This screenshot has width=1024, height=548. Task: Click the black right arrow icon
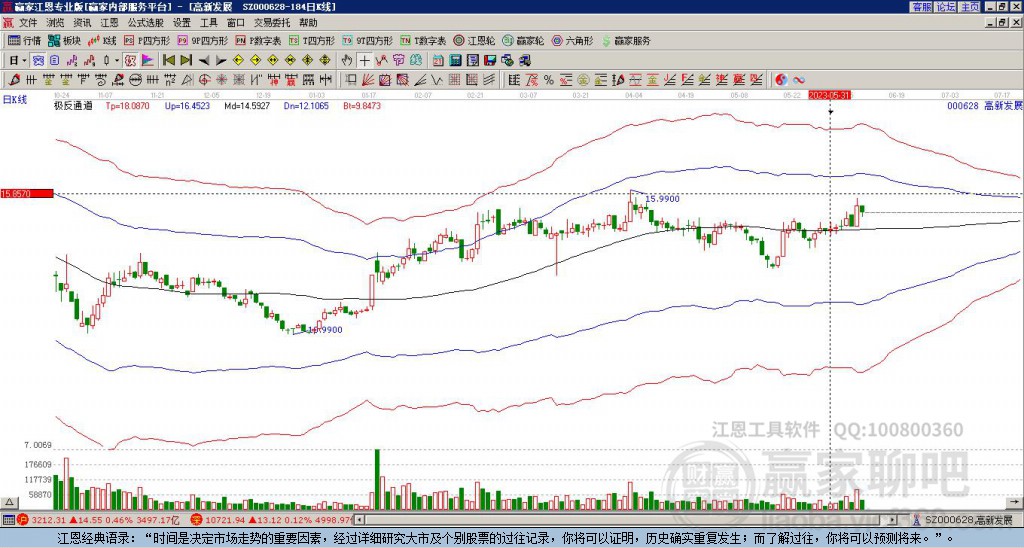221,61
